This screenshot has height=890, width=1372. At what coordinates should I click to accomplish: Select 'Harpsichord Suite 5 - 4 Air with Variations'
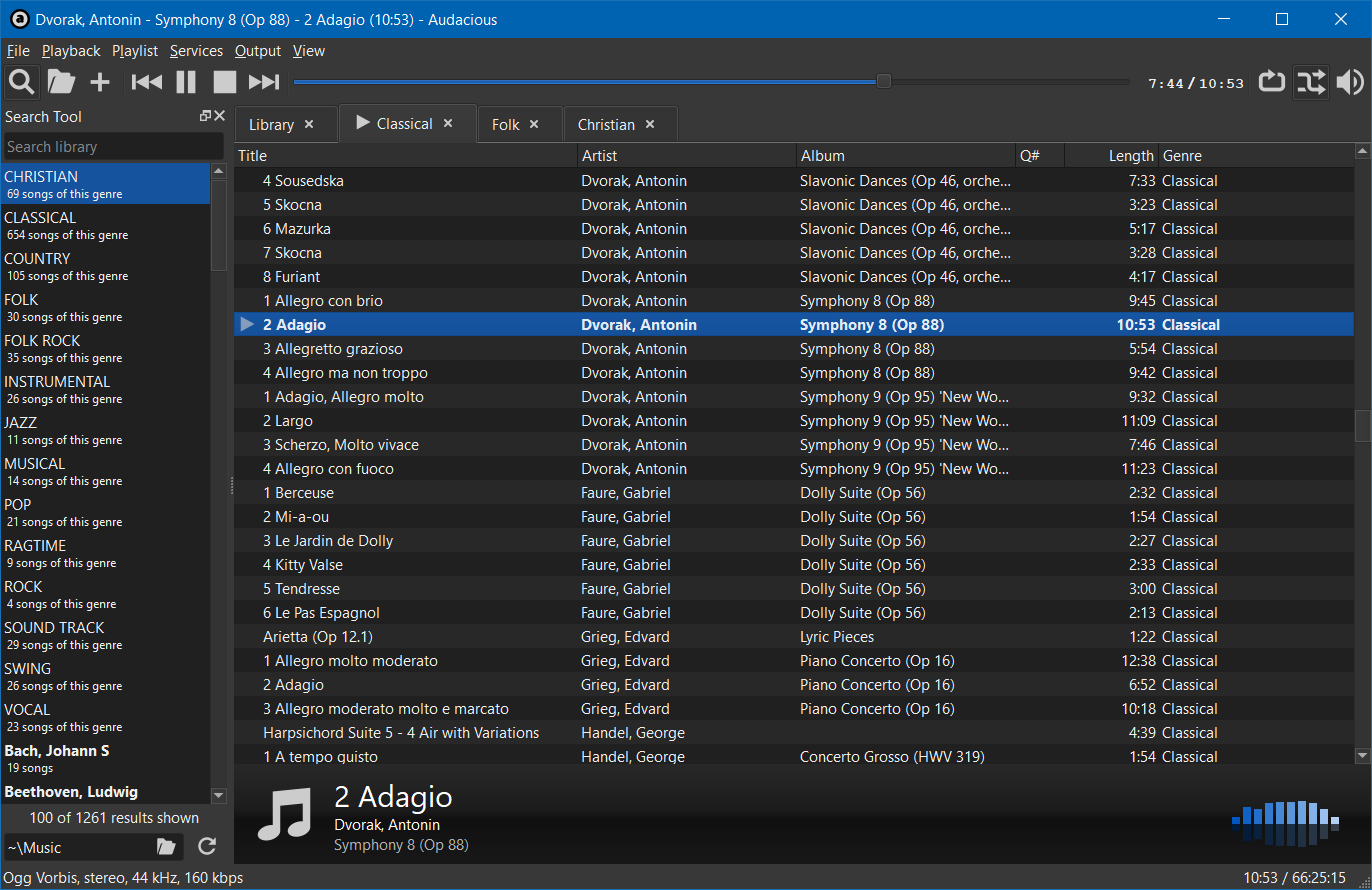point(794,733)
